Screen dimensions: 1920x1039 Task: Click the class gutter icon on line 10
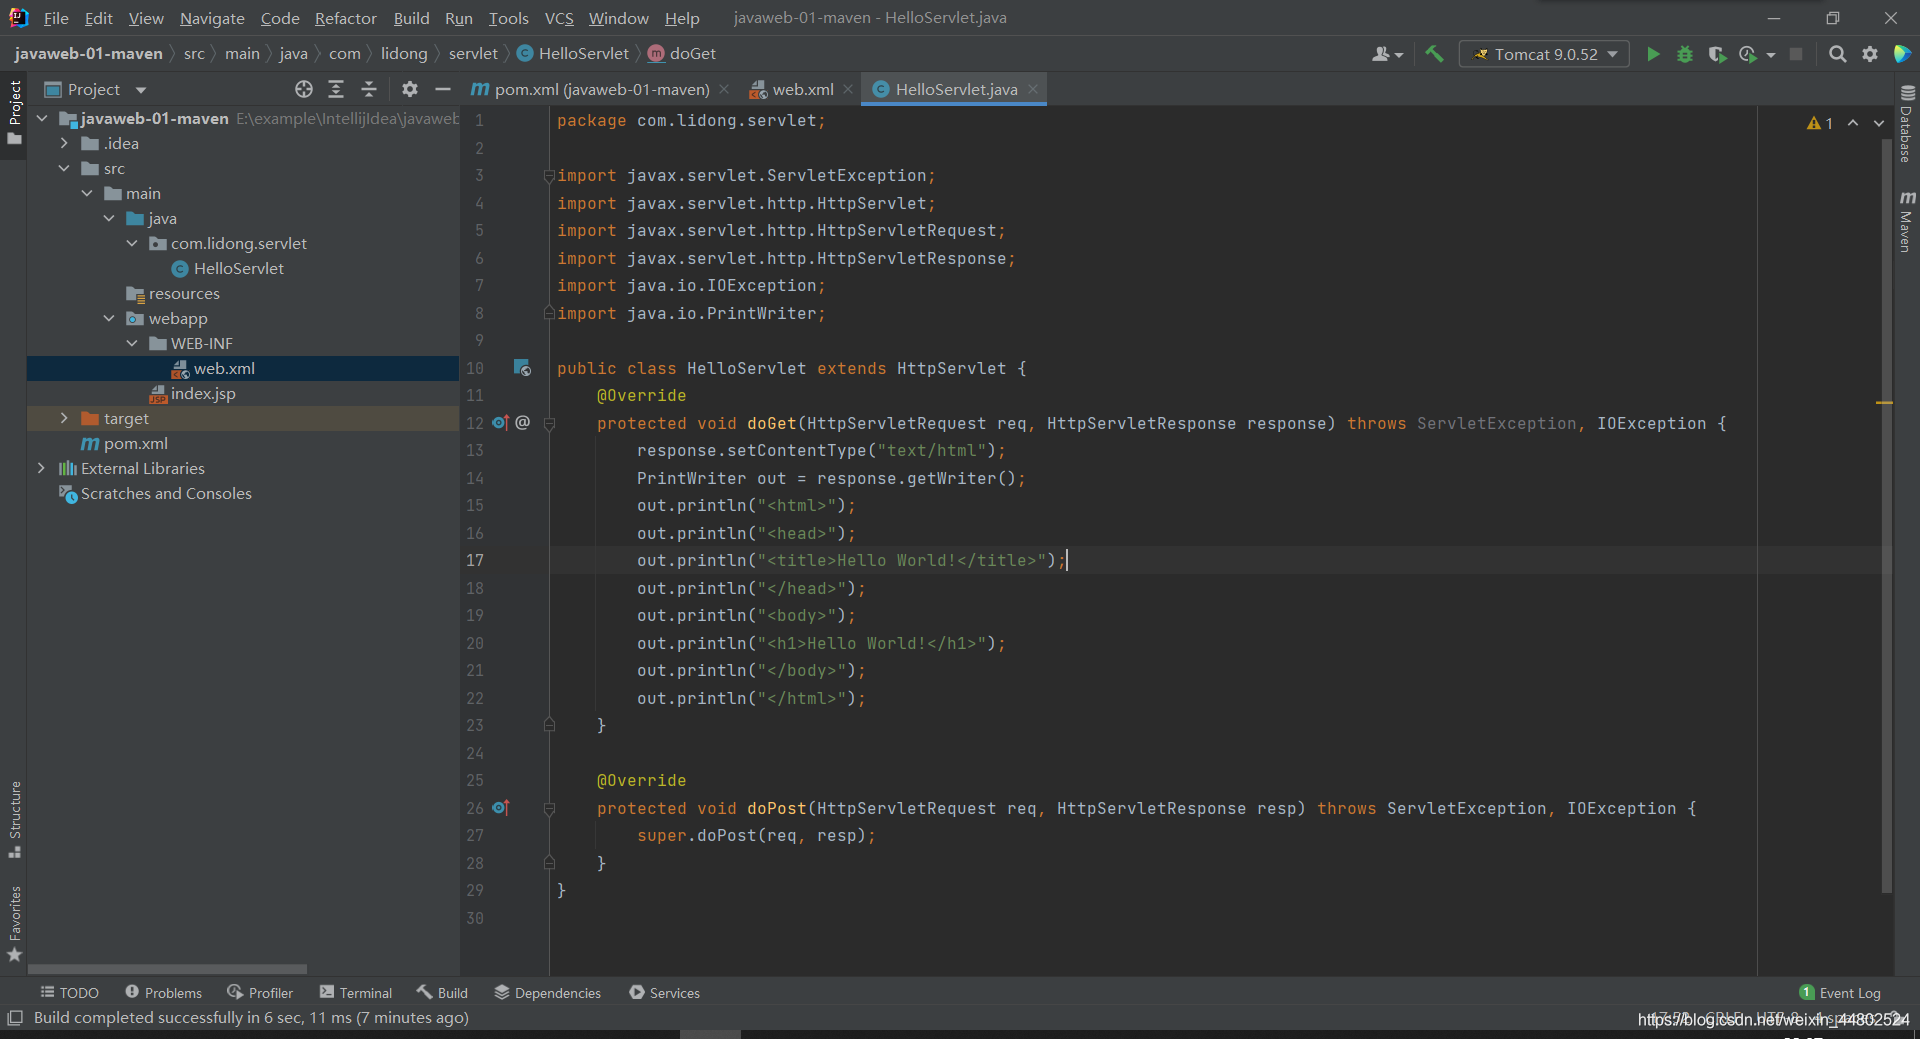click(x=522, y=368)
